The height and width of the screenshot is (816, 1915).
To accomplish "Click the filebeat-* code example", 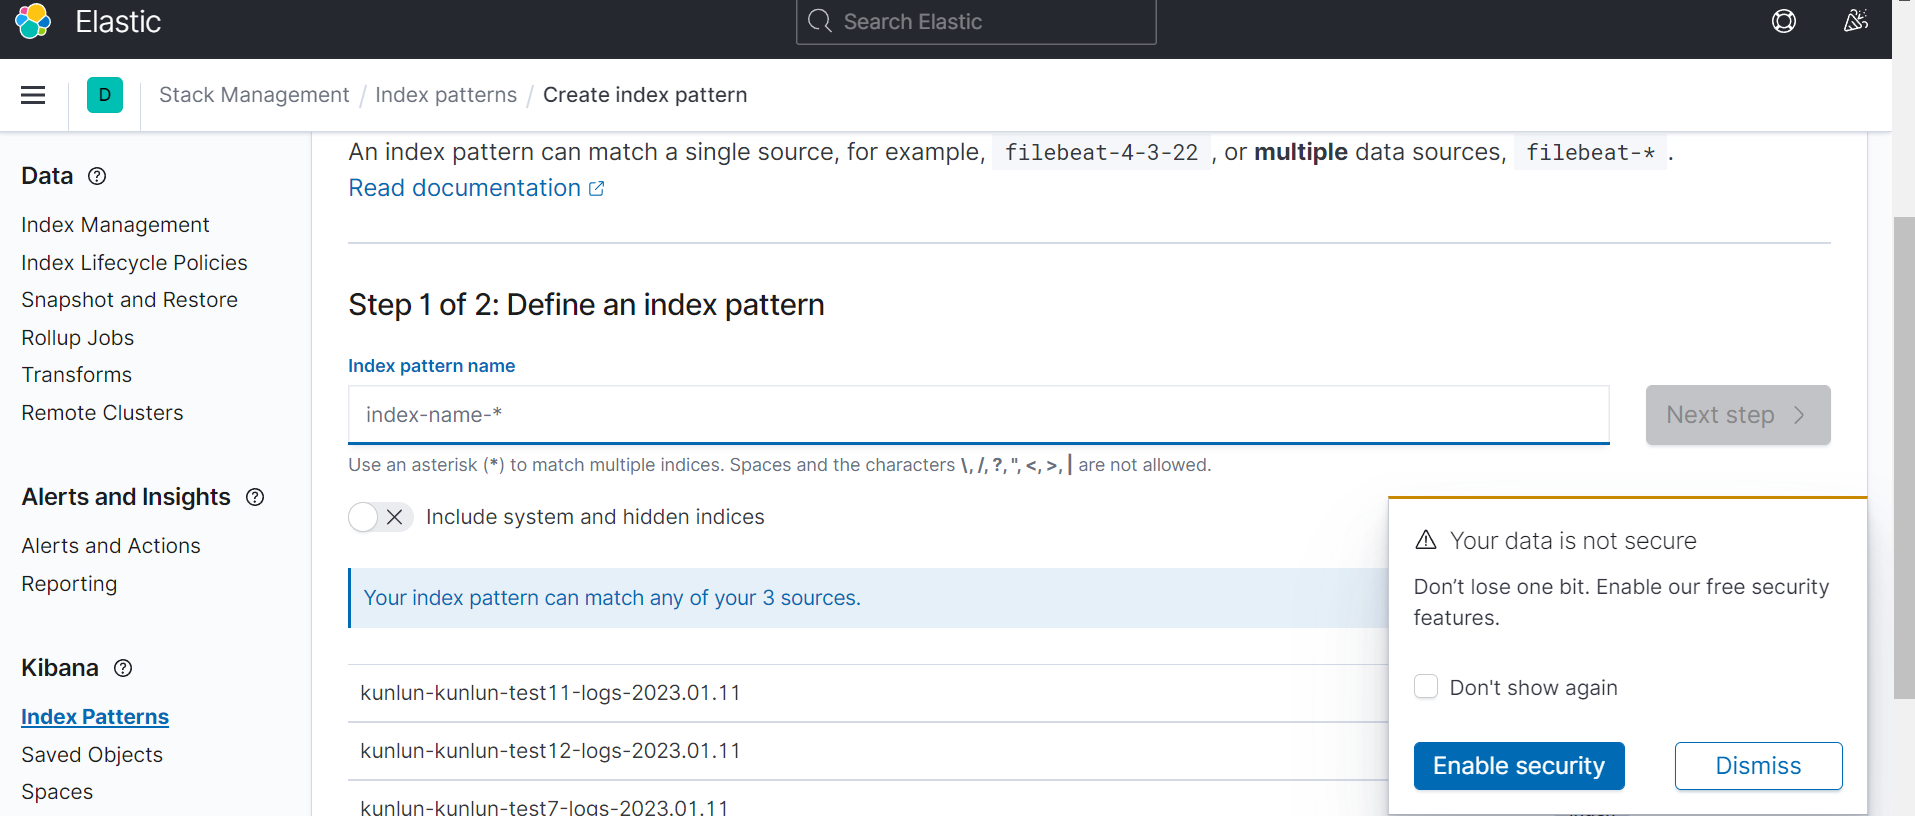I will [x=1590, y=152].
